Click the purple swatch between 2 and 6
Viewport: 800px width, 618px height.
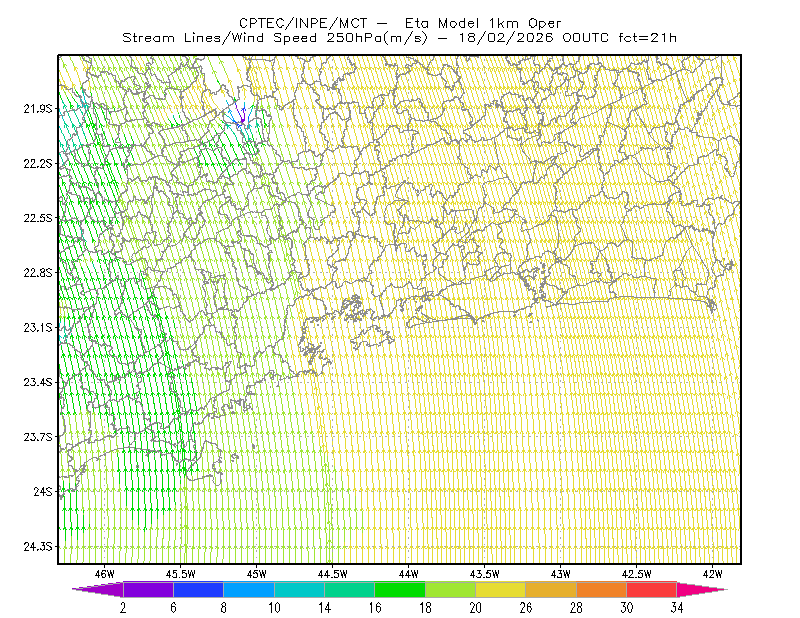148,589
